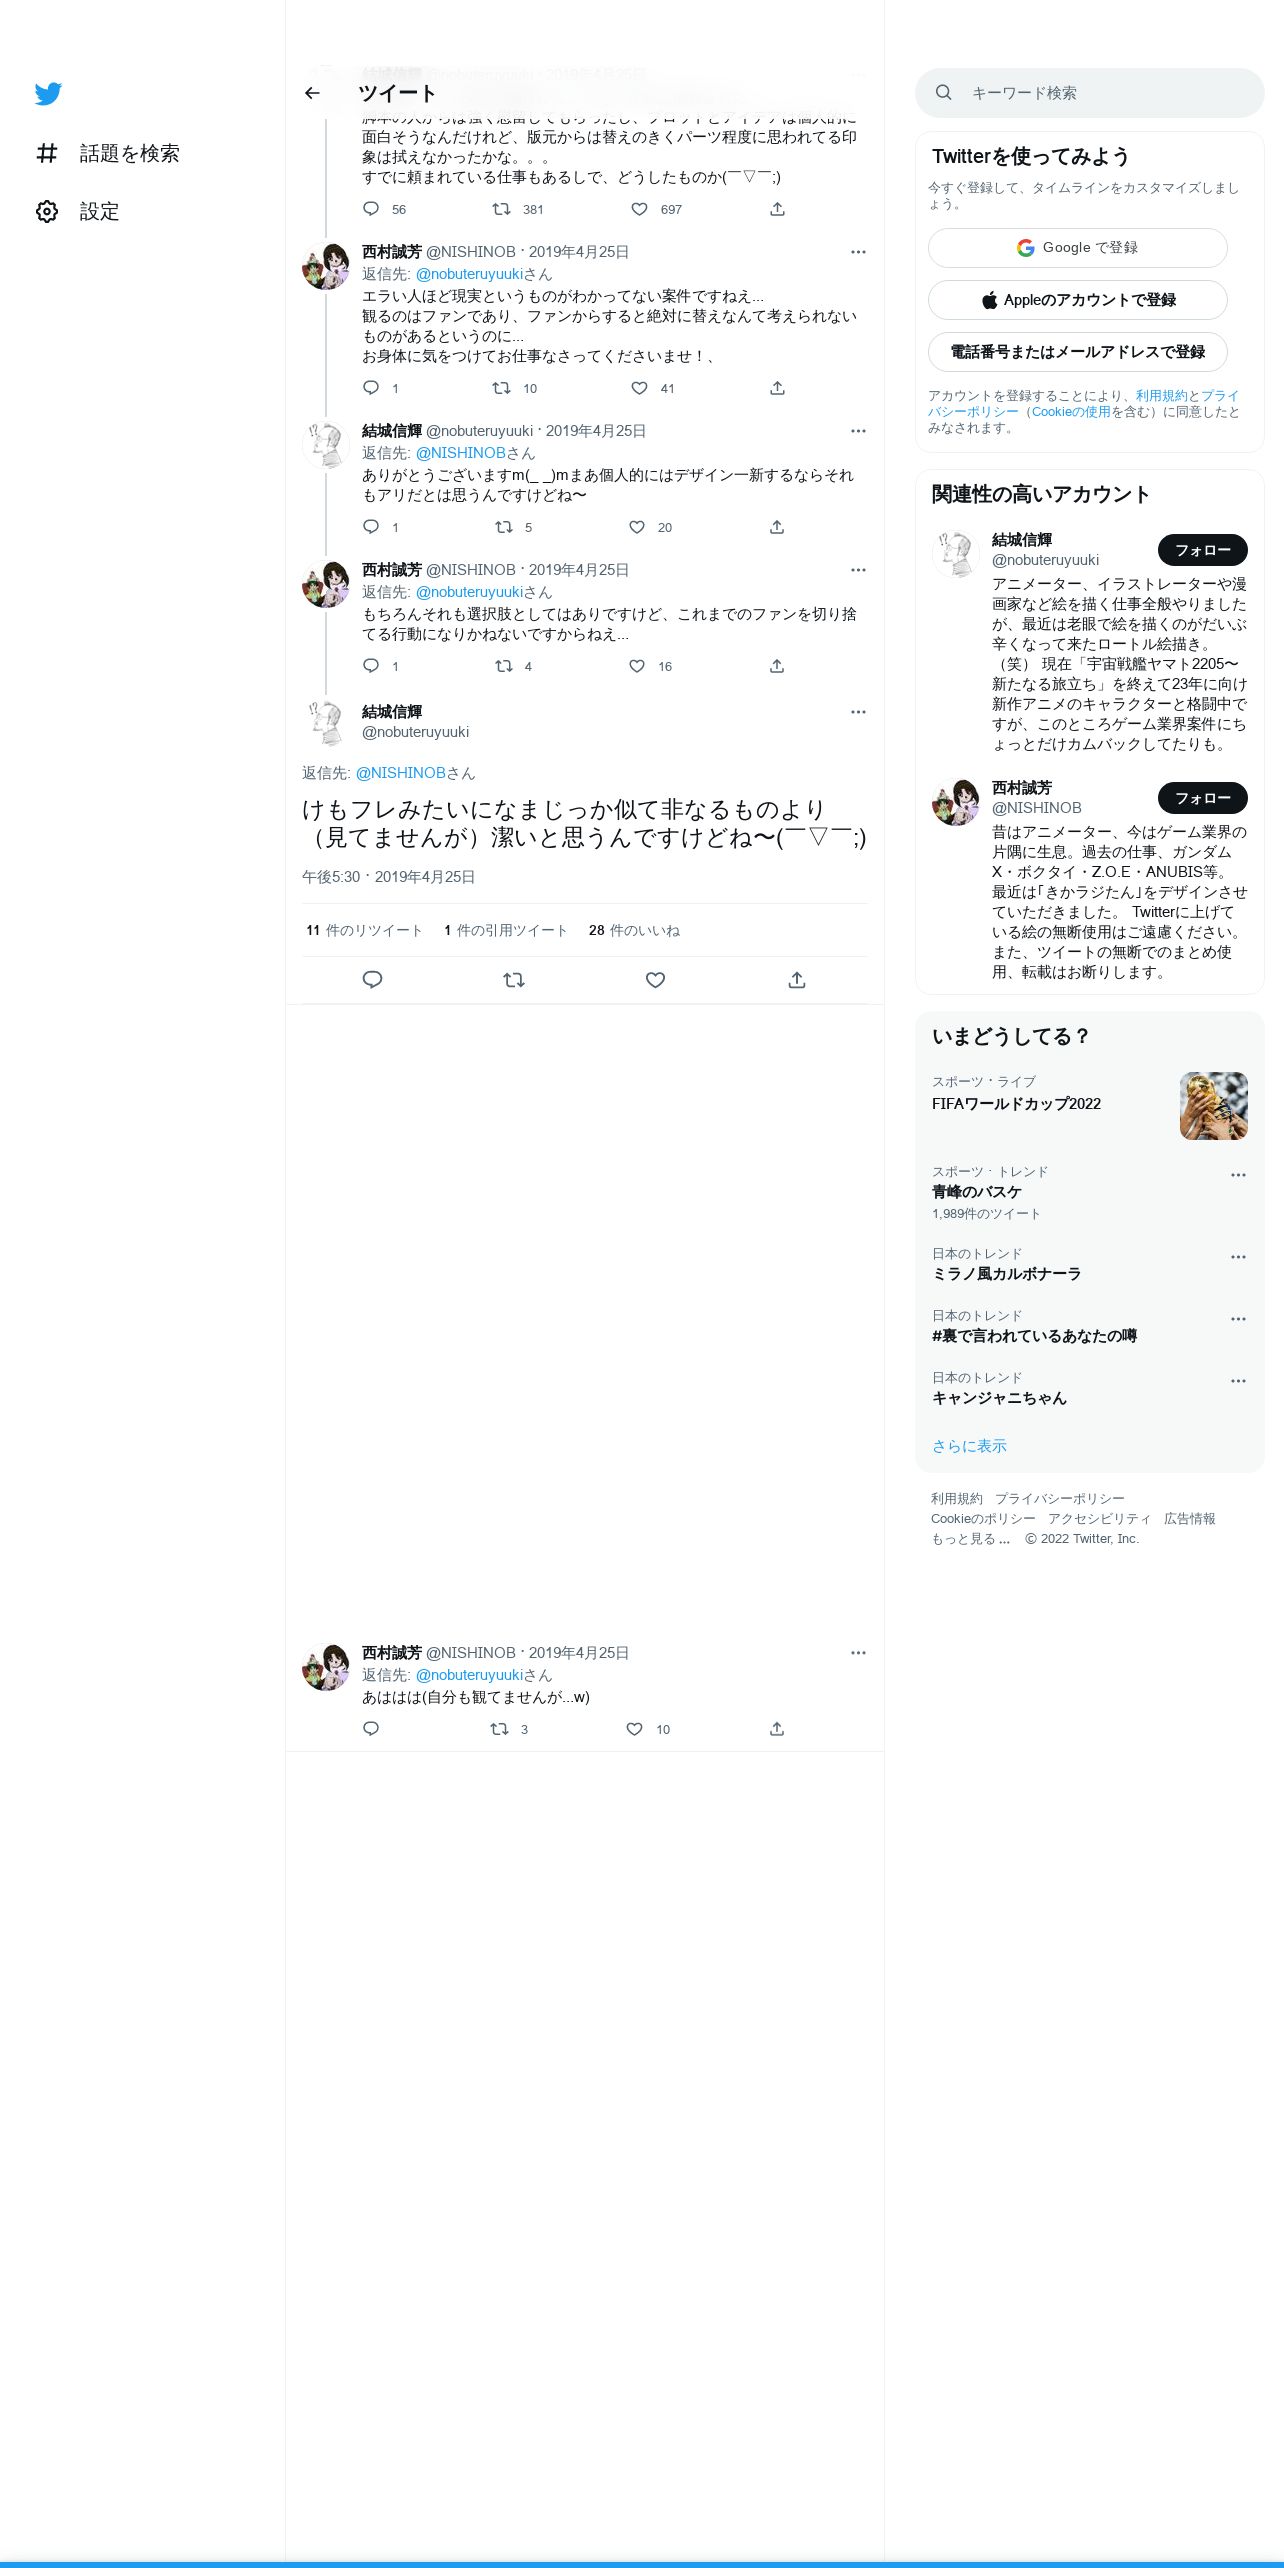This screenshot has height=2568, width=1284.
Task: Click the Twitter bird logo
Action: coord(48,93)
